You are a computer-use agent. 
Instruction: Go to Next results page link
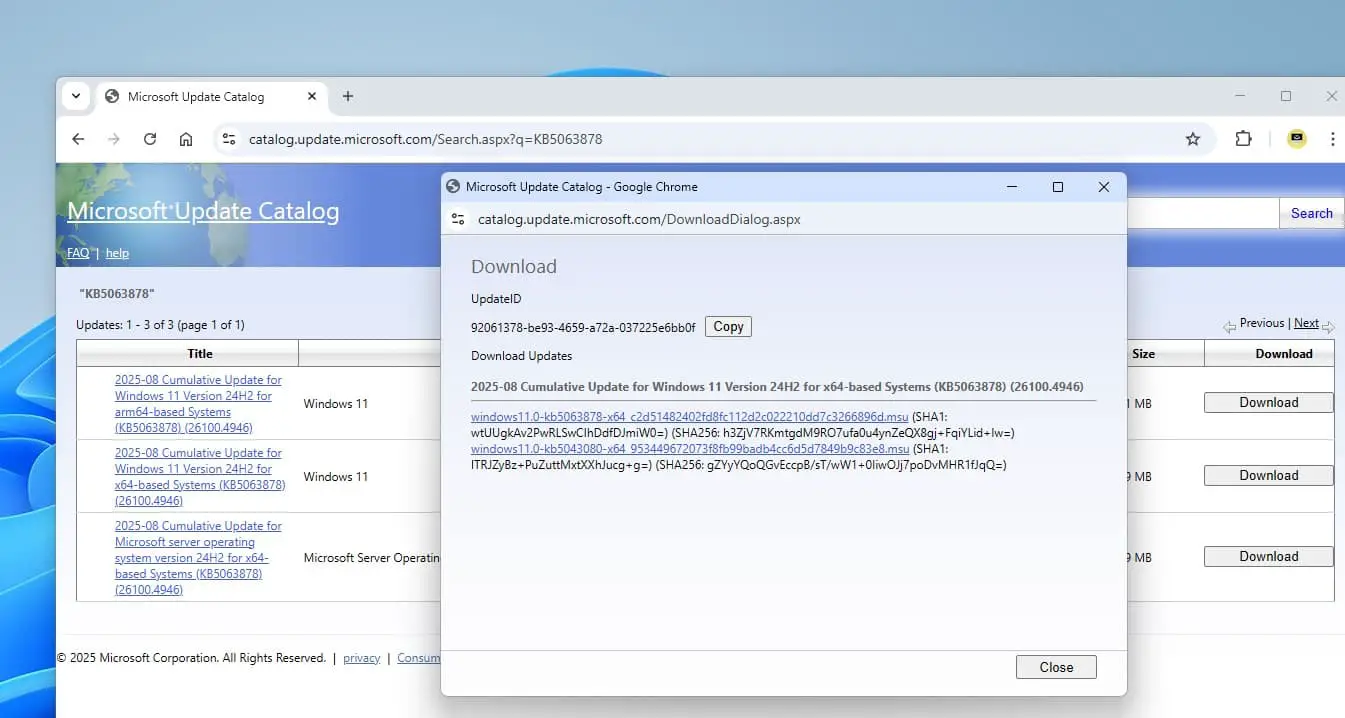point(1306,323)
